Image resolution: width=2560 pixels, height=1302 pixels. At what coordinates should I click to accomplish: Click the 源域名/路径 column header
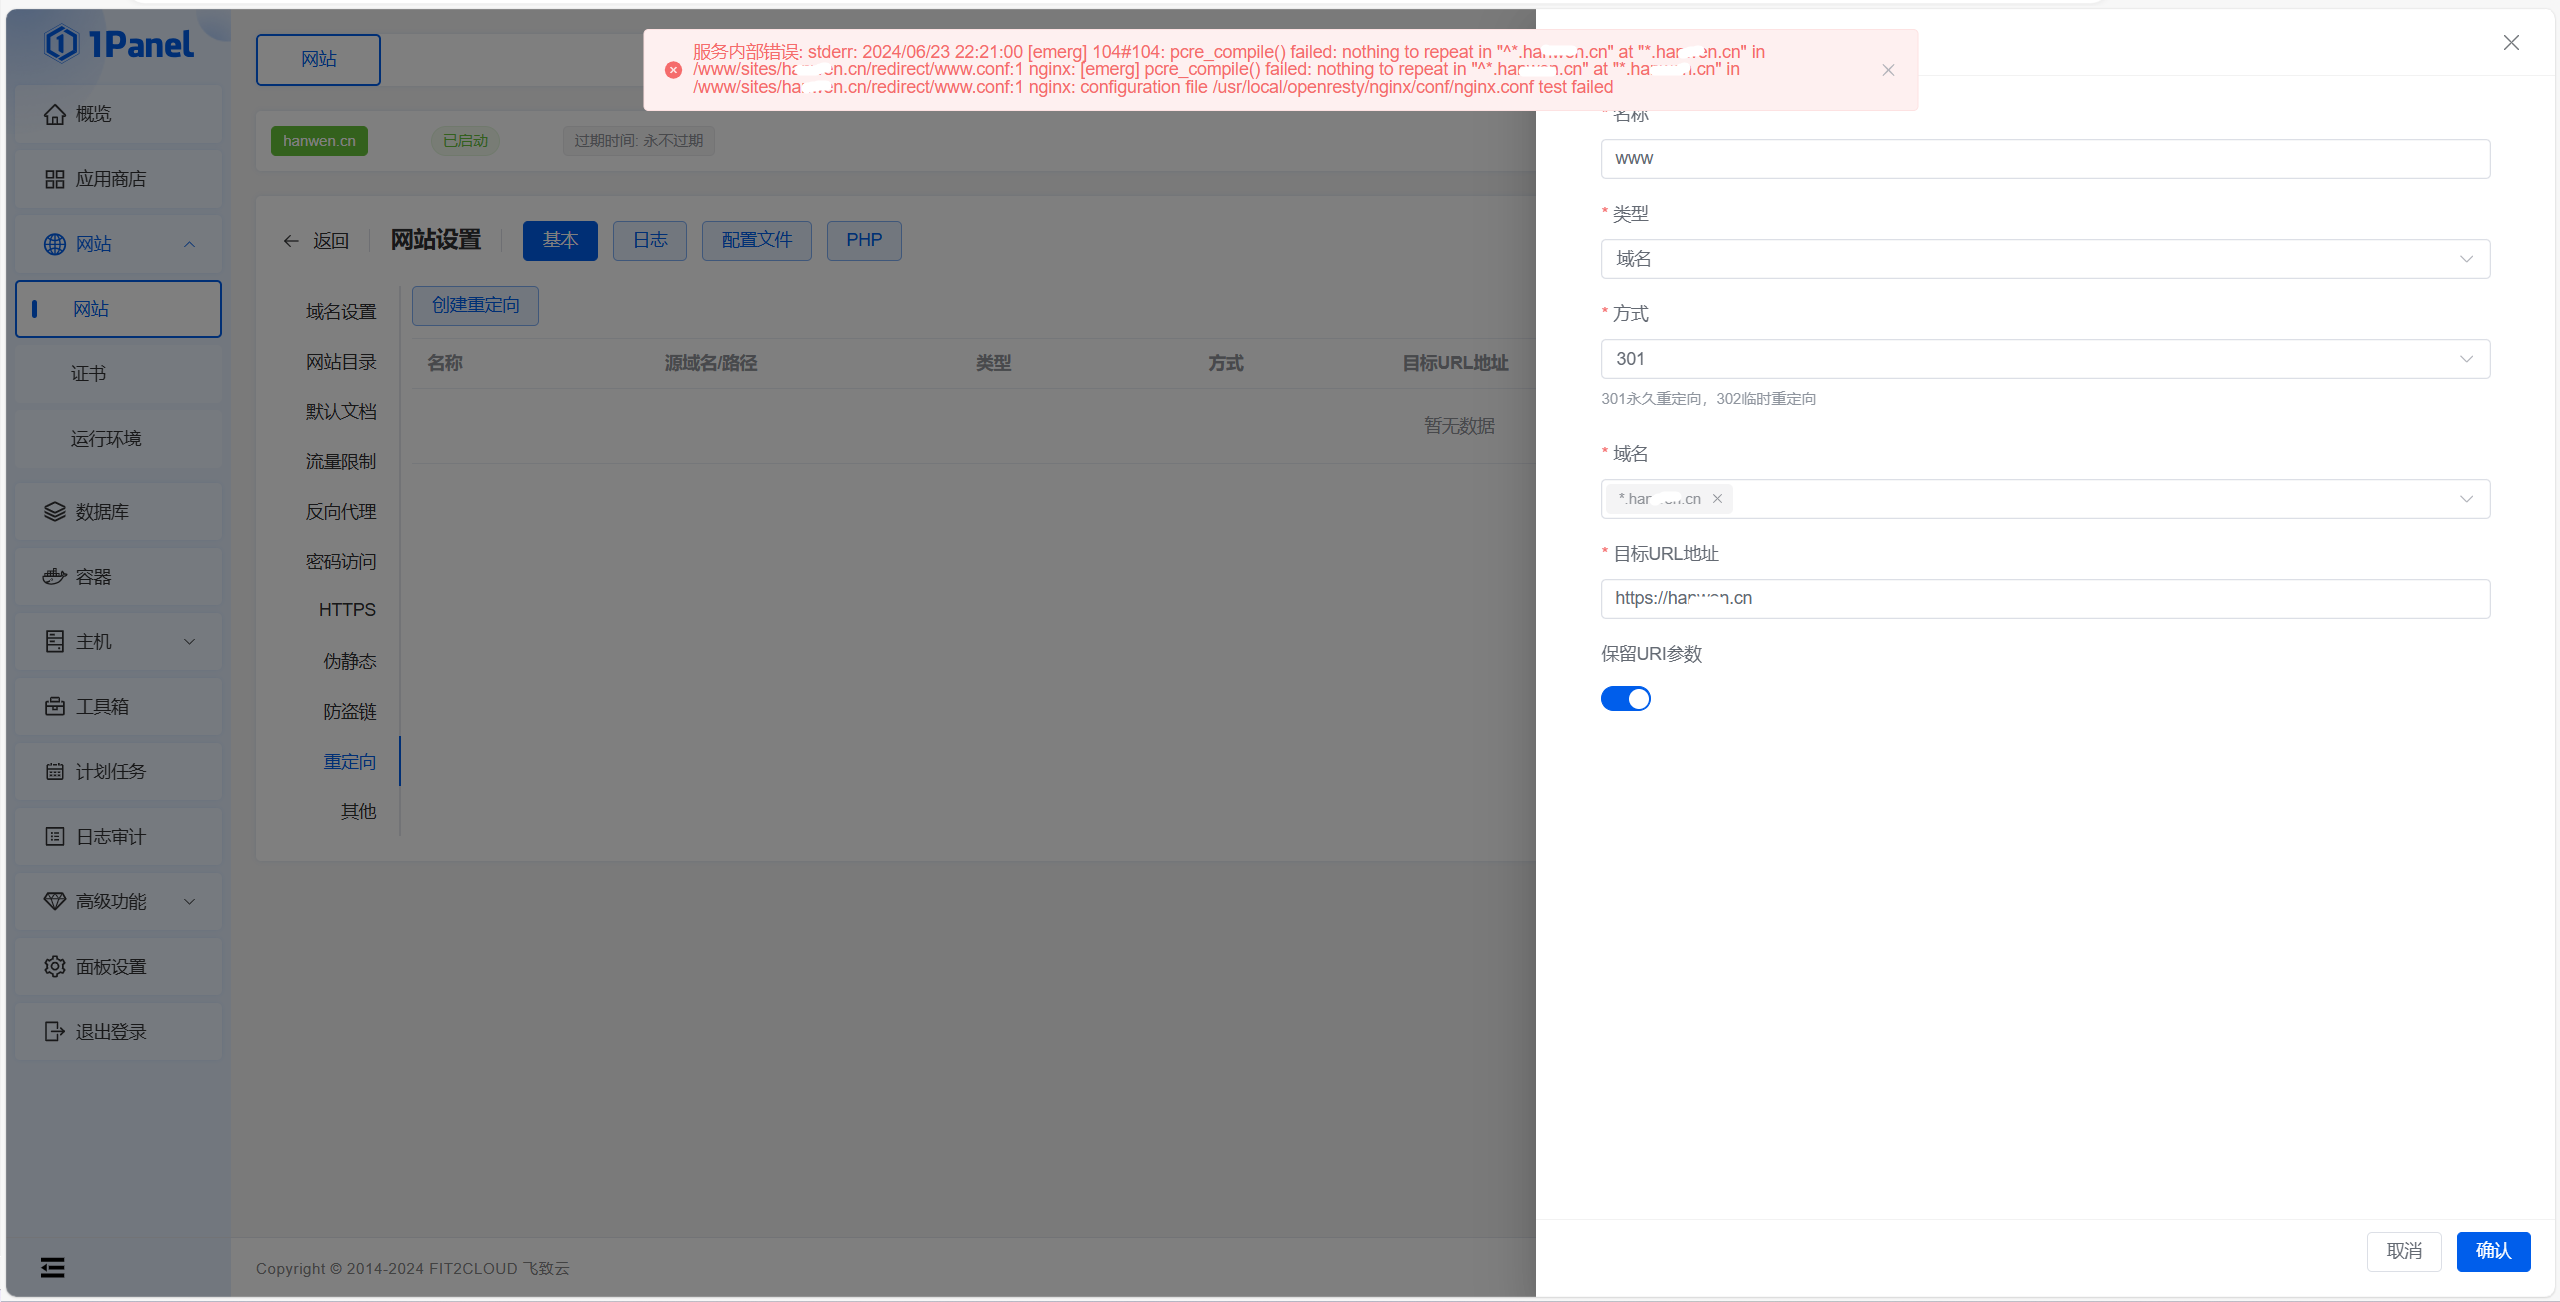pyautogui.click(x=711, y=363)
